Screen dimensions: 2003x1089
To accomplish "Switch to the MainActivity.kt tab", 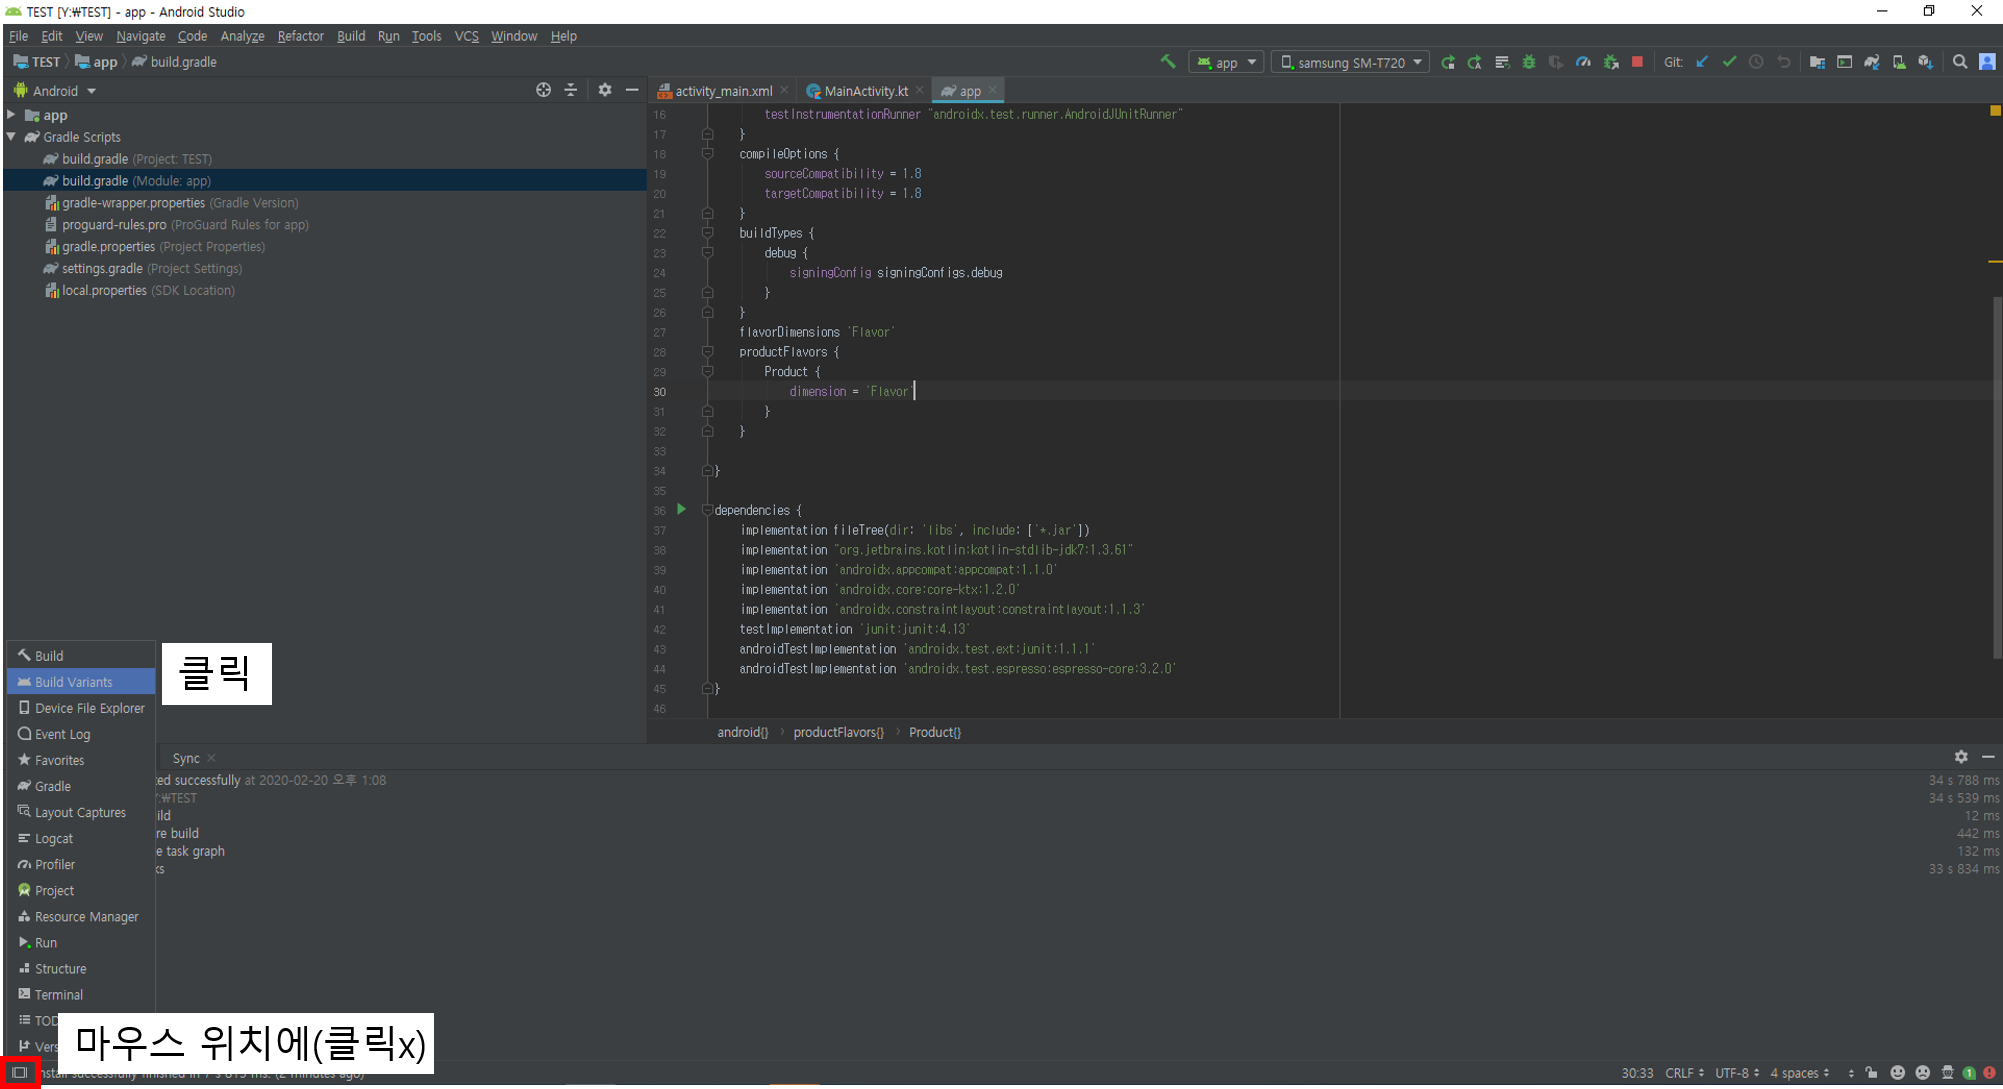I will point(864,91).
